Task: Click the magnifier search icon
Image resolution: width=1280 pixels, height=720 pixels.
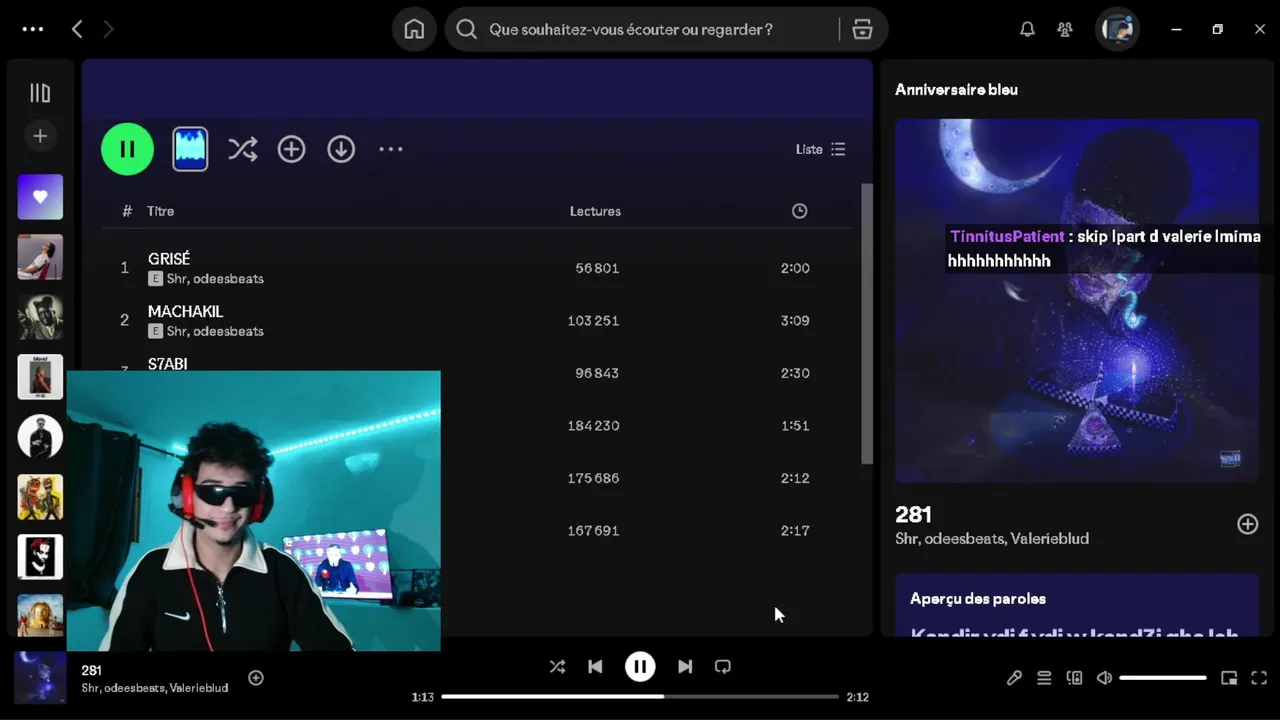Action: pyautogui.click(x=466, y=29)
